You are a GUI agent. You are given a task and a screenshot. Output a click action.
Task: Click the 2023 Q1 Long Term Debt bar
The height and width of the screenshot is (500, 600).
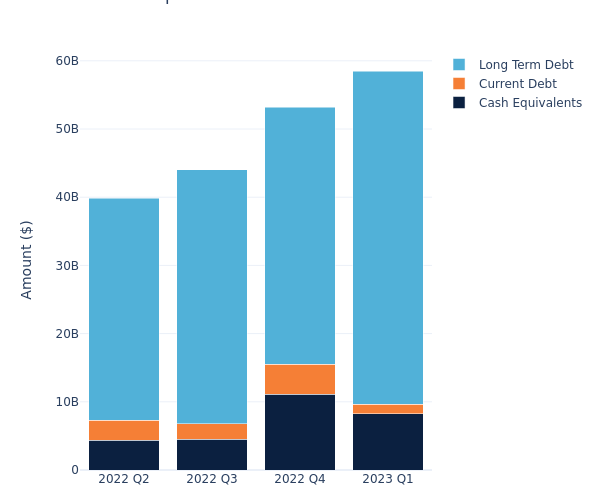coord(388,237)
